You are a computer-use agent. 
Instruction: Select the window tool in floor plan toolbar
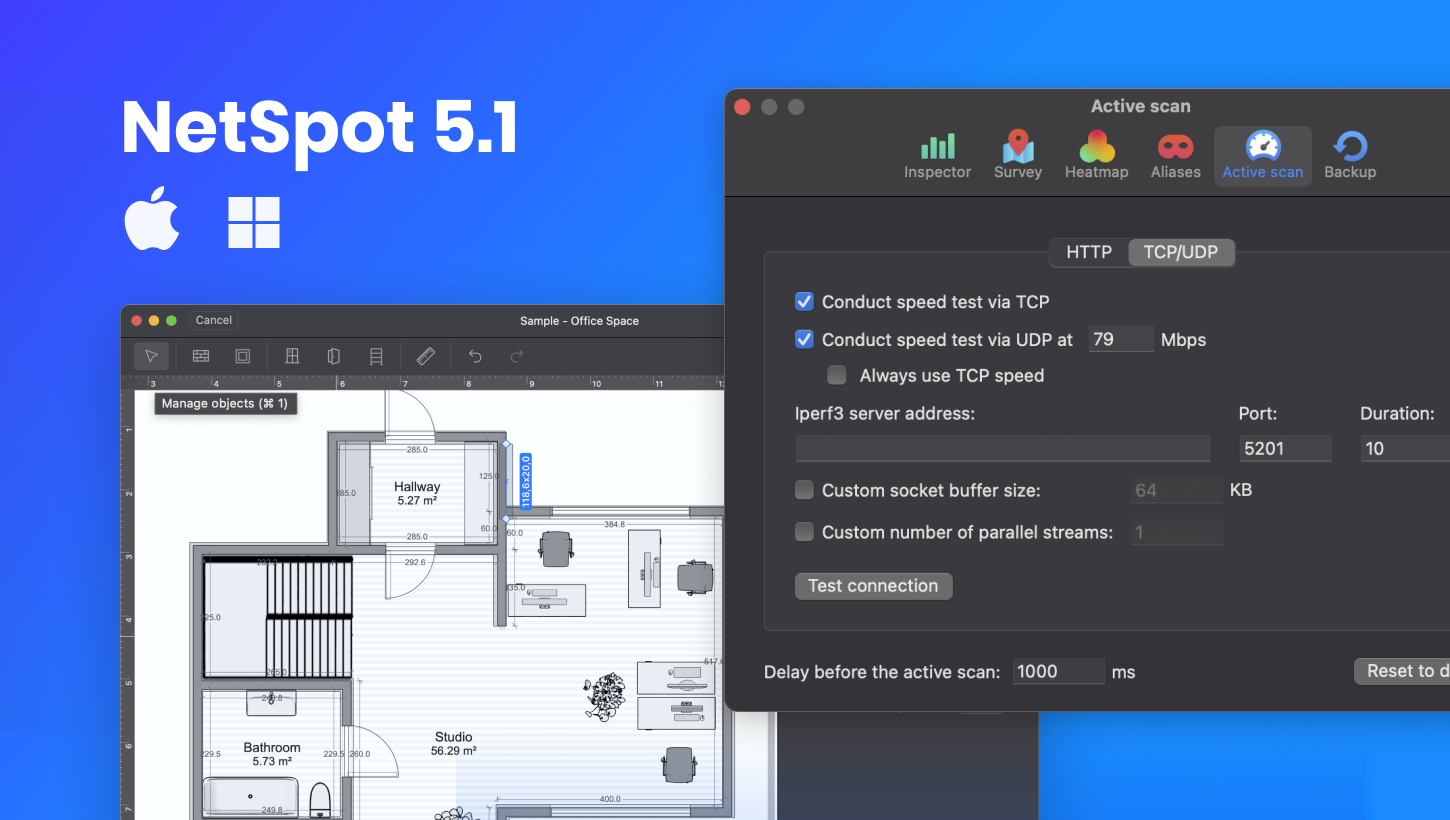[292, 356]
